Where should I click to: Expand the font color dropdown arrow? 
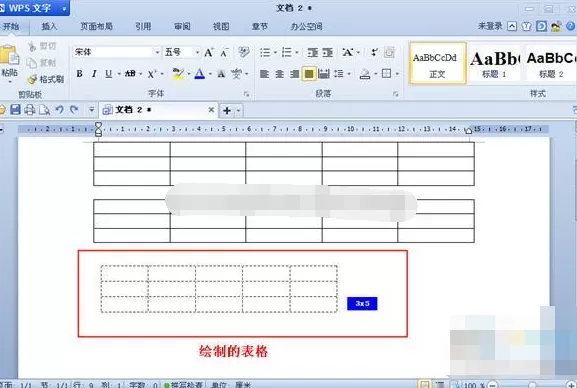pyautogui.click(x=210, y=74)
